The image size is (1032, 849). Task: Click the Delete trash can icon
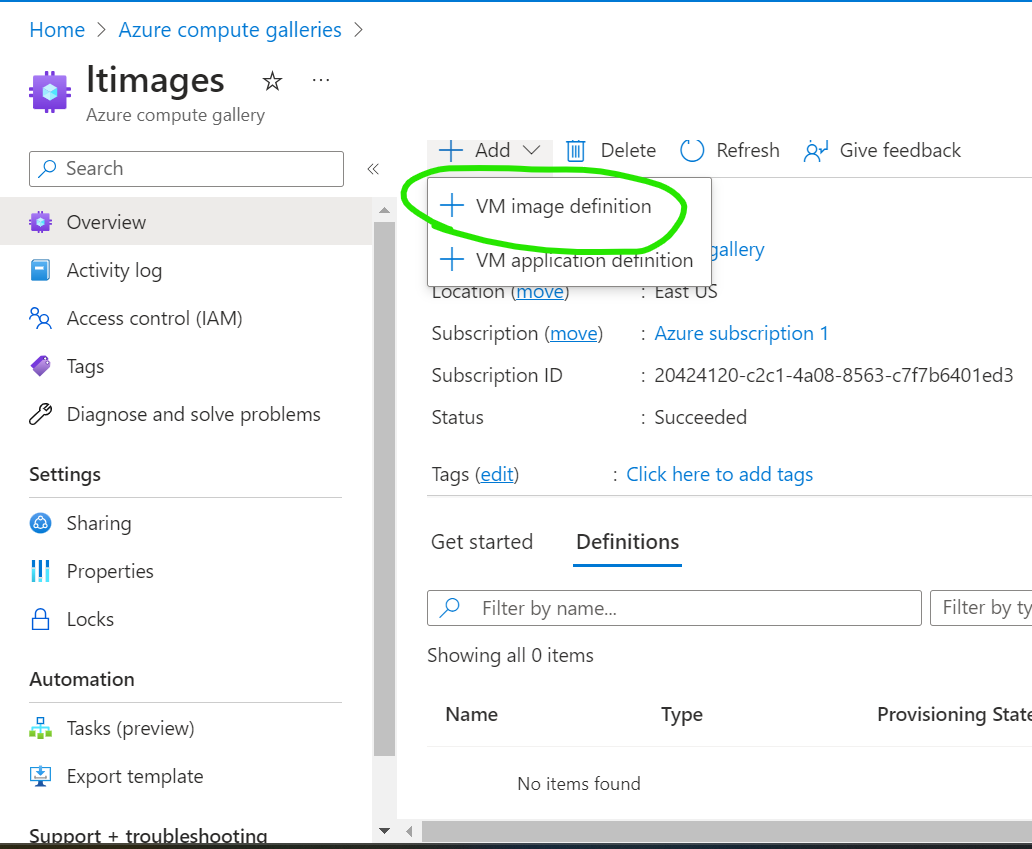[576, 151]
